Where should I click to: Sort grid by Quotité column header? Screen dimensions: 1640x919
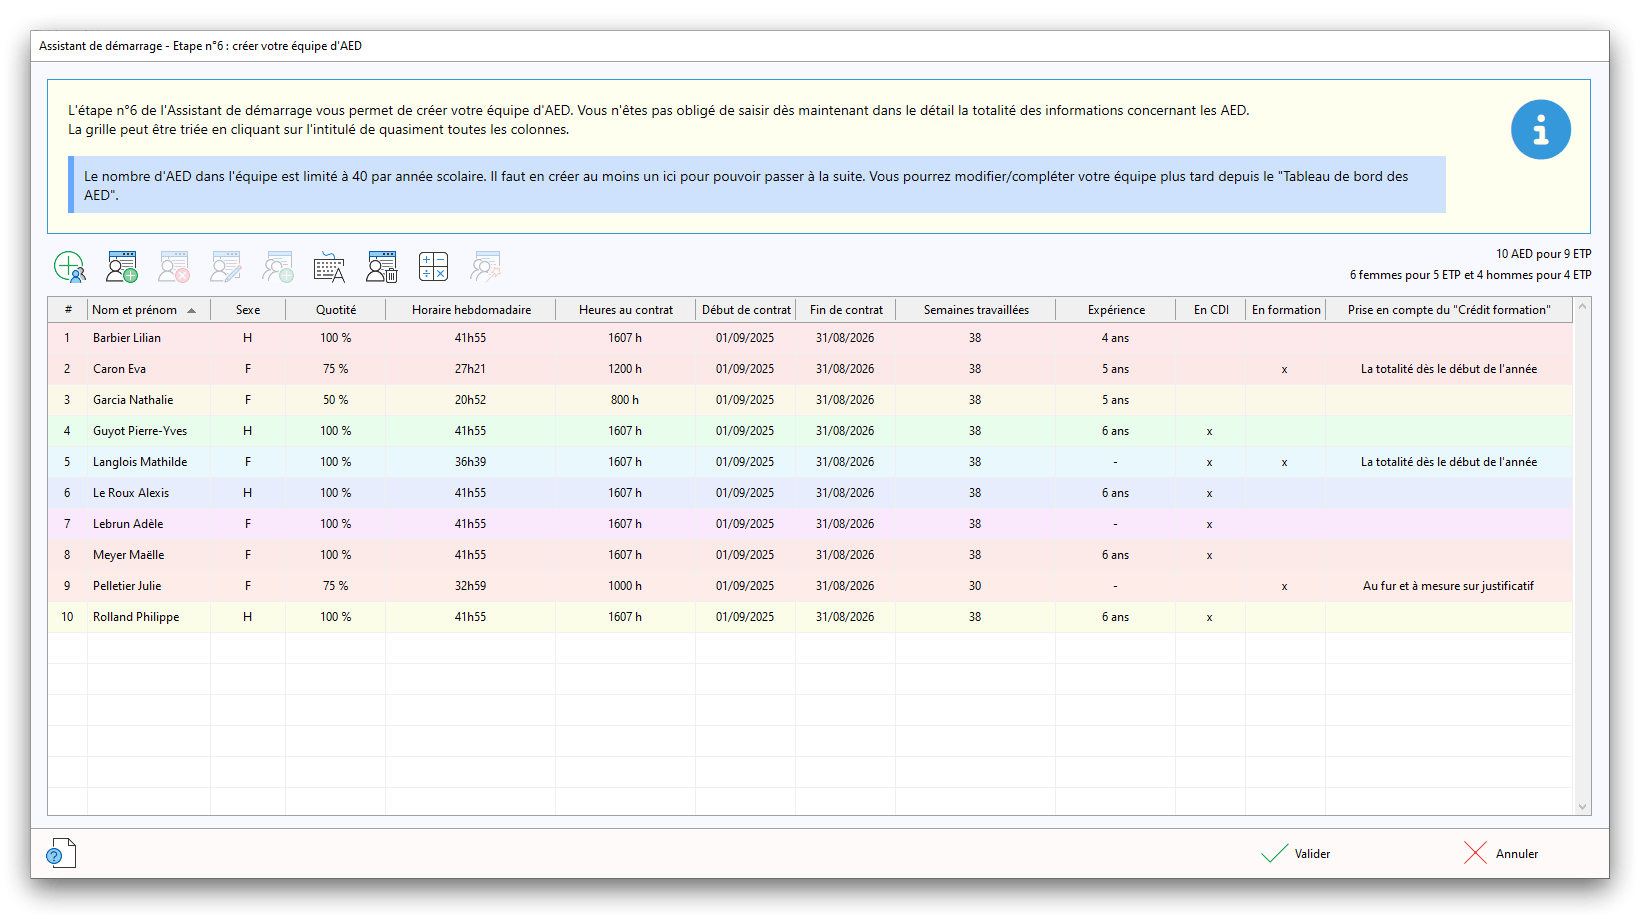(335, 310)
